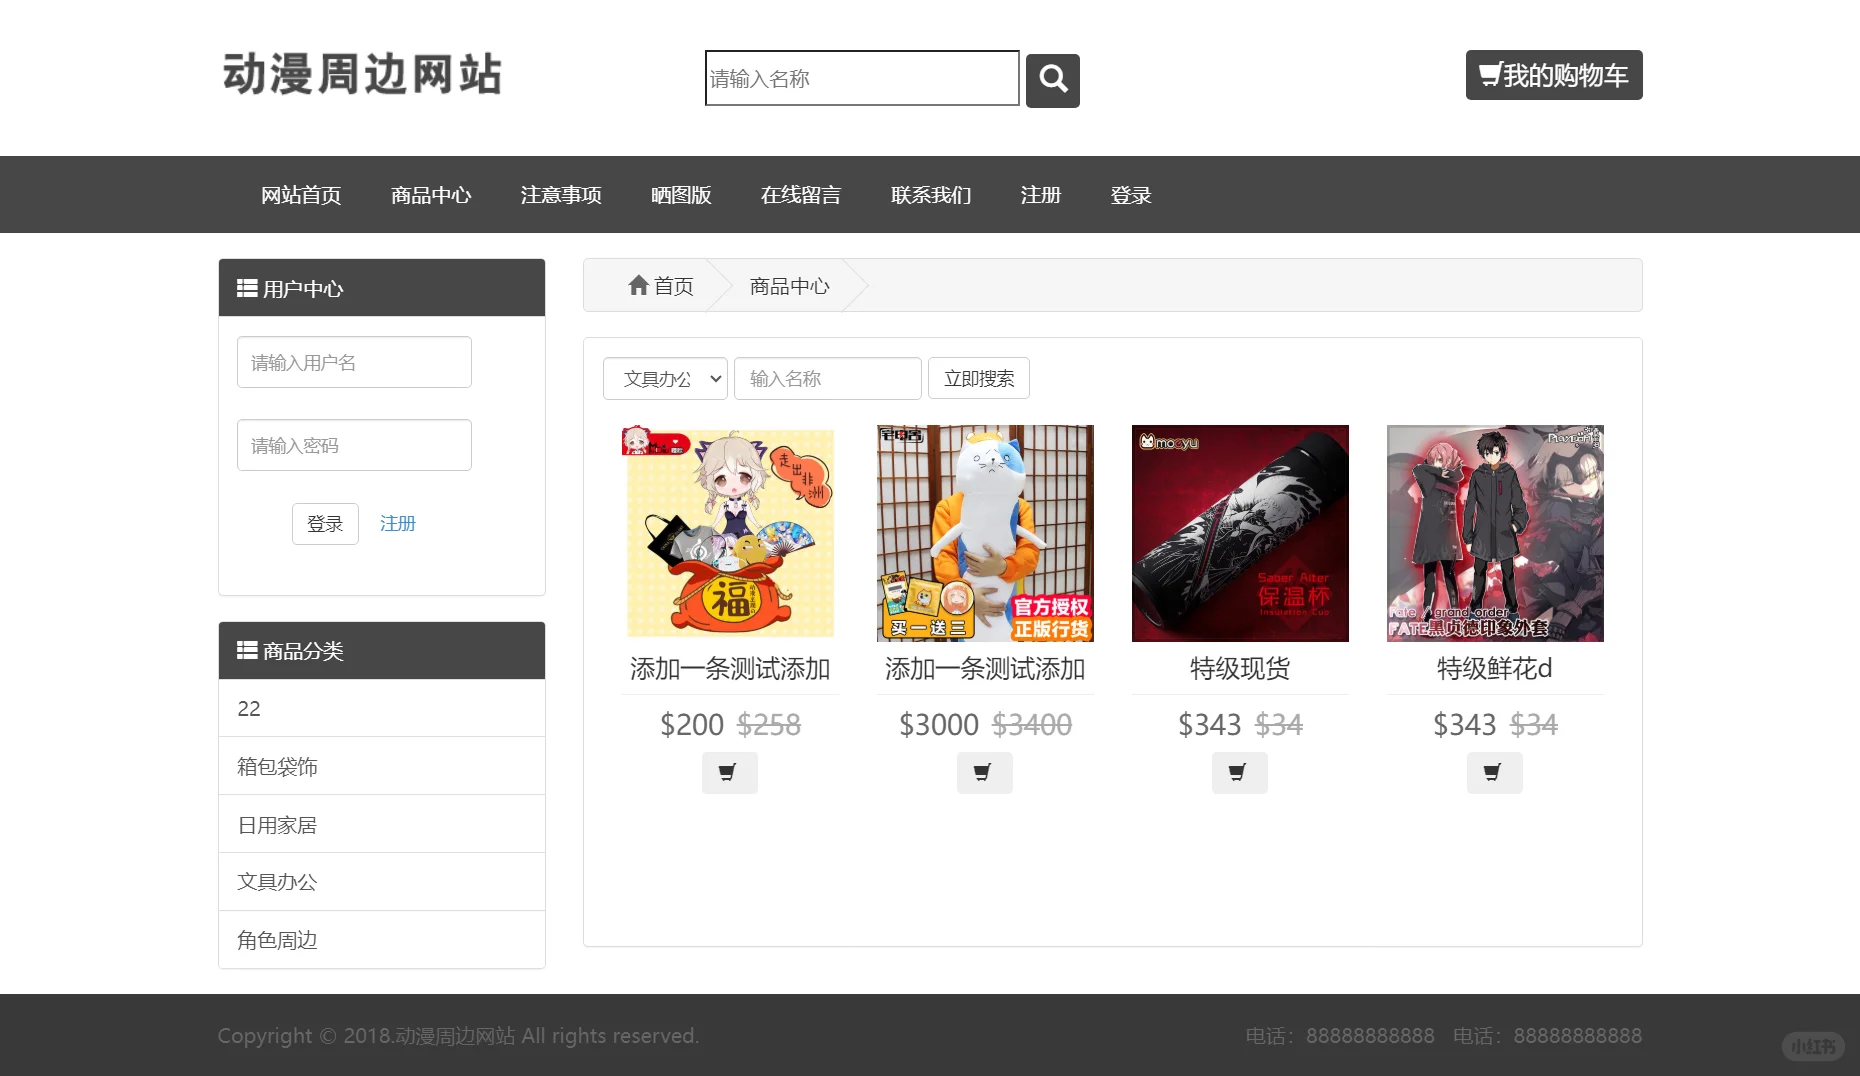
Task: Click the search magnifier icon
Action: (x=1052, y=80)
